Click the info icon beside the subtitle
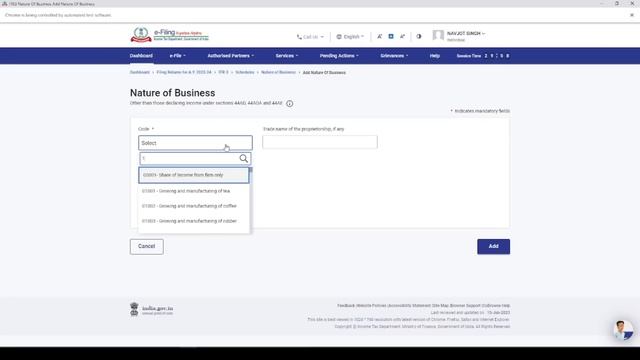The image size is (640, 360). pyautogui.click(x=289, y=104)
